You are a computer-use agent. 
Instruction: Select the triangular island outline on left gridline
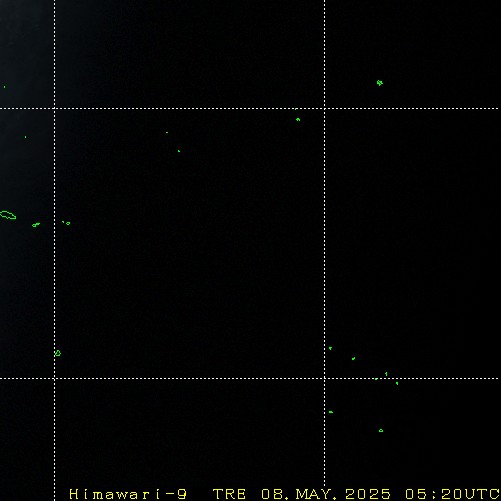(x=58, y=353)
